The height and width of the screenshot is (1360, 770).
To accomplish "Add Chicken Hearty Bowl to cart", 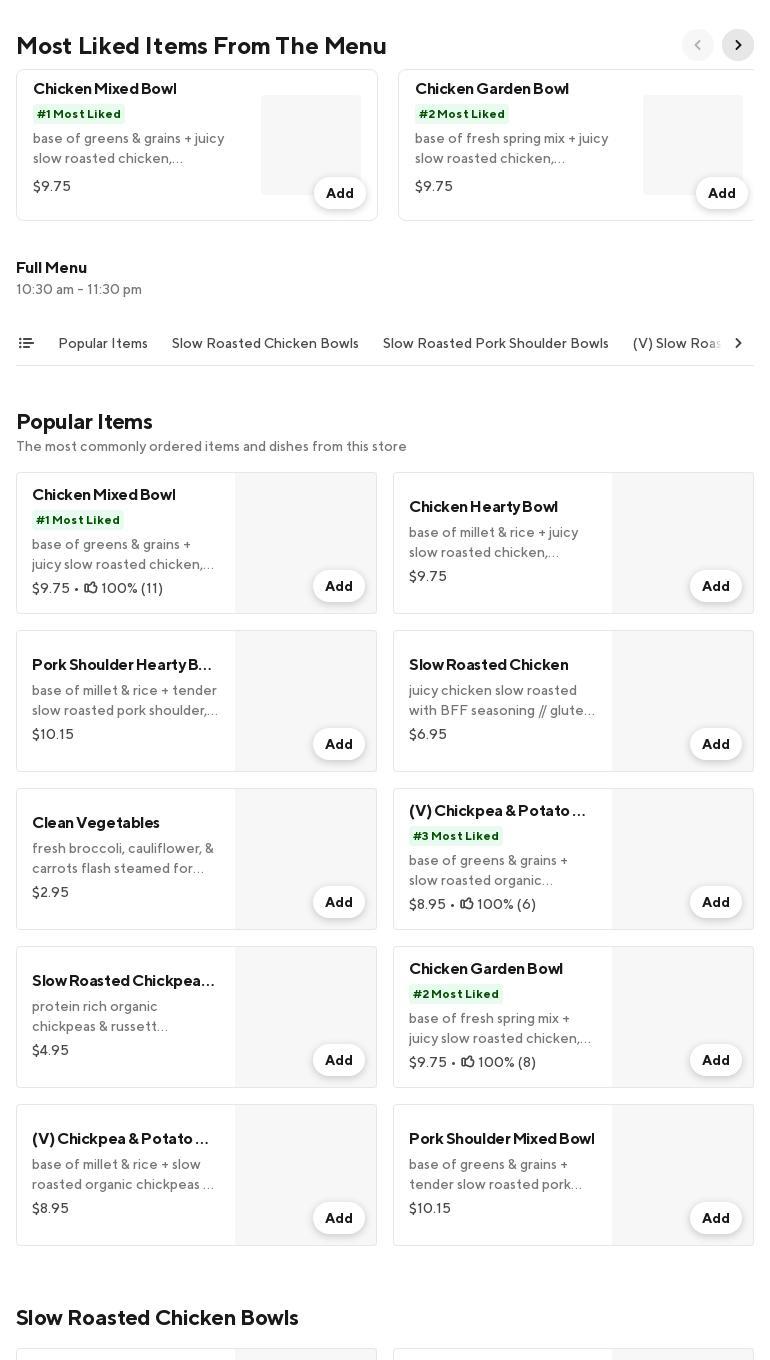I will (x=715, y=586).
